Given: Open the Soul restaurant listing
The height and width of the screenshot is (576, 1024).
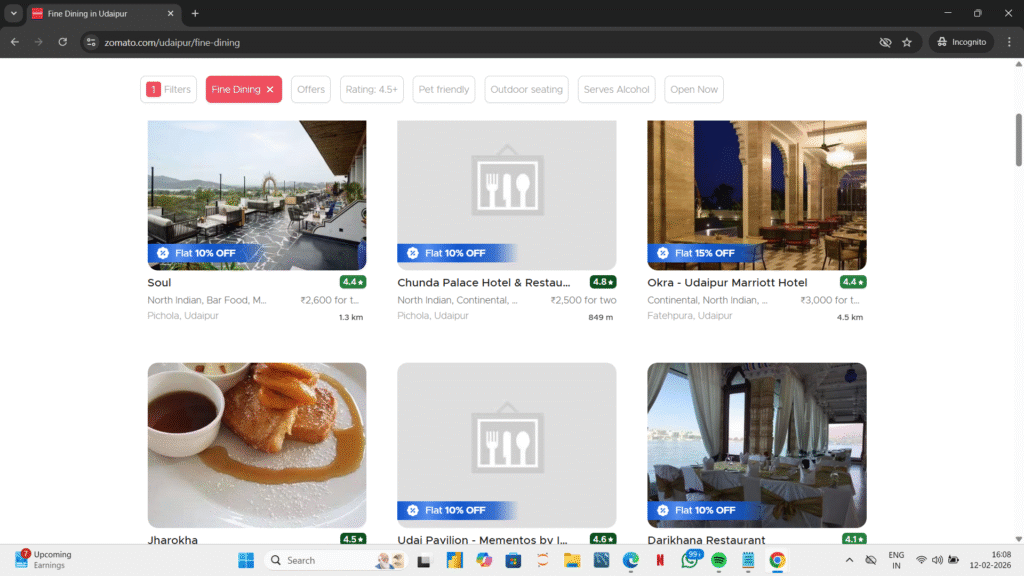Looking at the screenshot, I should pyautogui.click(x=159, y=283).
